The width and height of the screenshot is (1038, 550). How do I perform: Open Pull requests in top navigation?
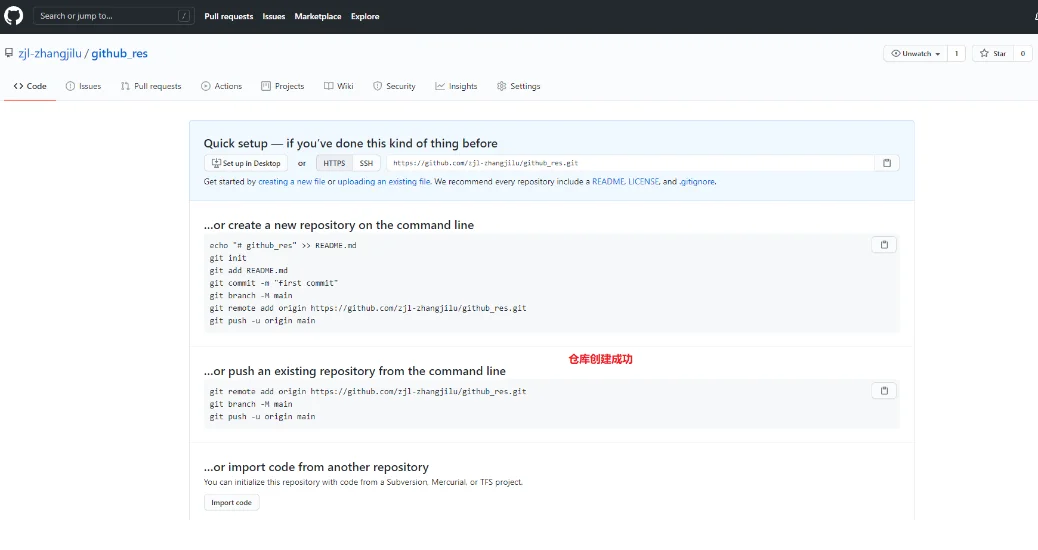229,16
